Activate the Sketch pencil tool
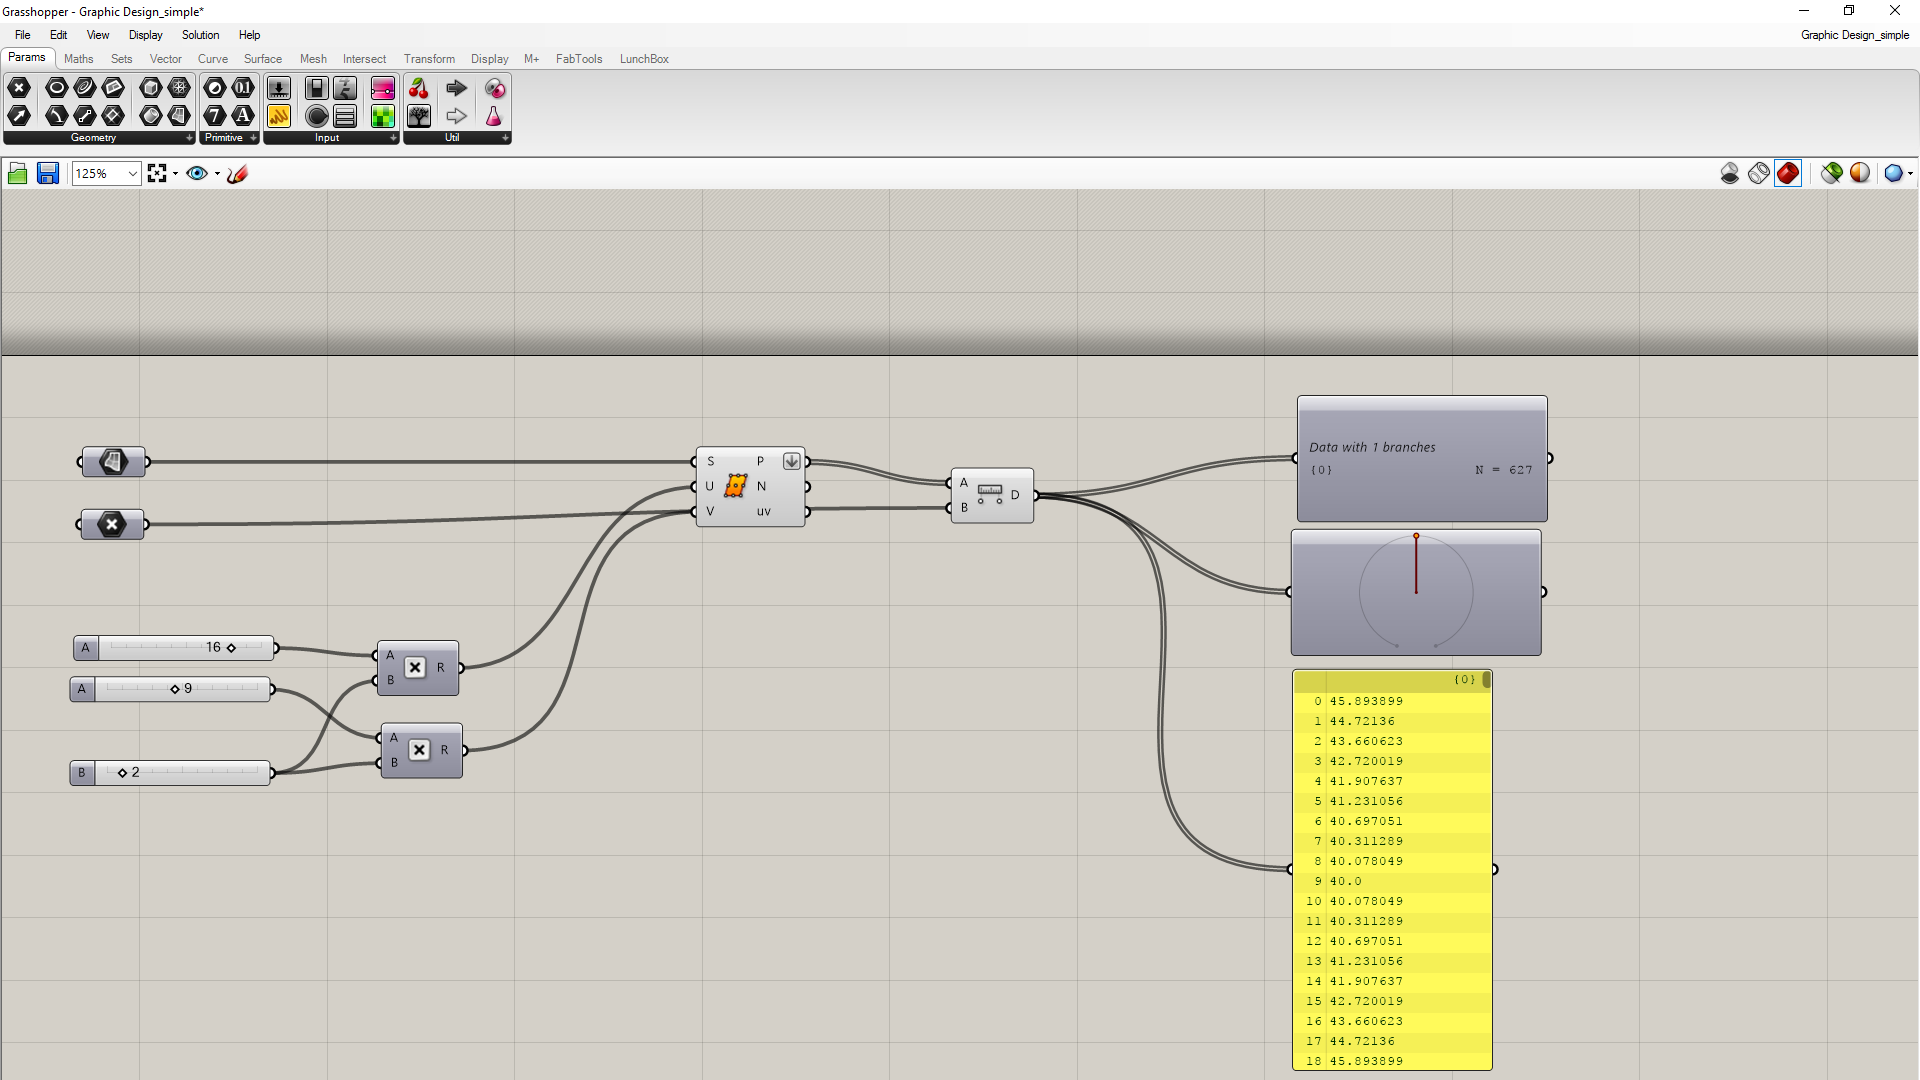The image size is (1920, 1080). coord(237,174)
